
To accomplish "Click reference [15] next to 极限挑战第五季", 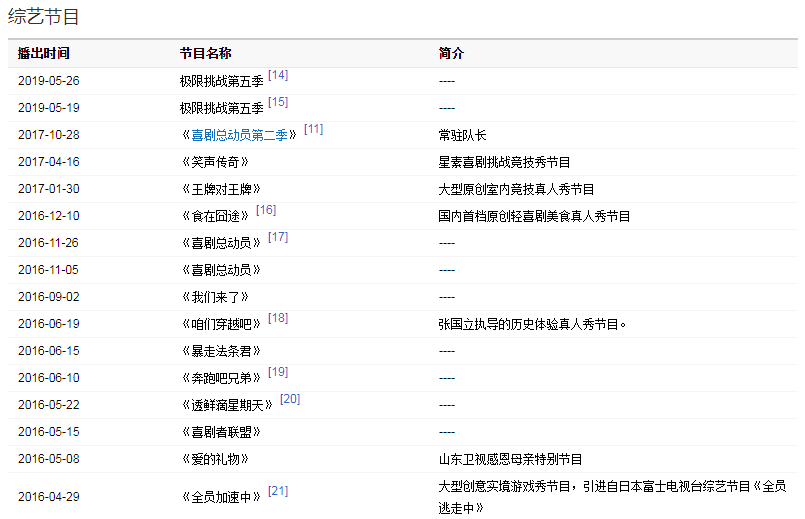I will coord(278,102).
